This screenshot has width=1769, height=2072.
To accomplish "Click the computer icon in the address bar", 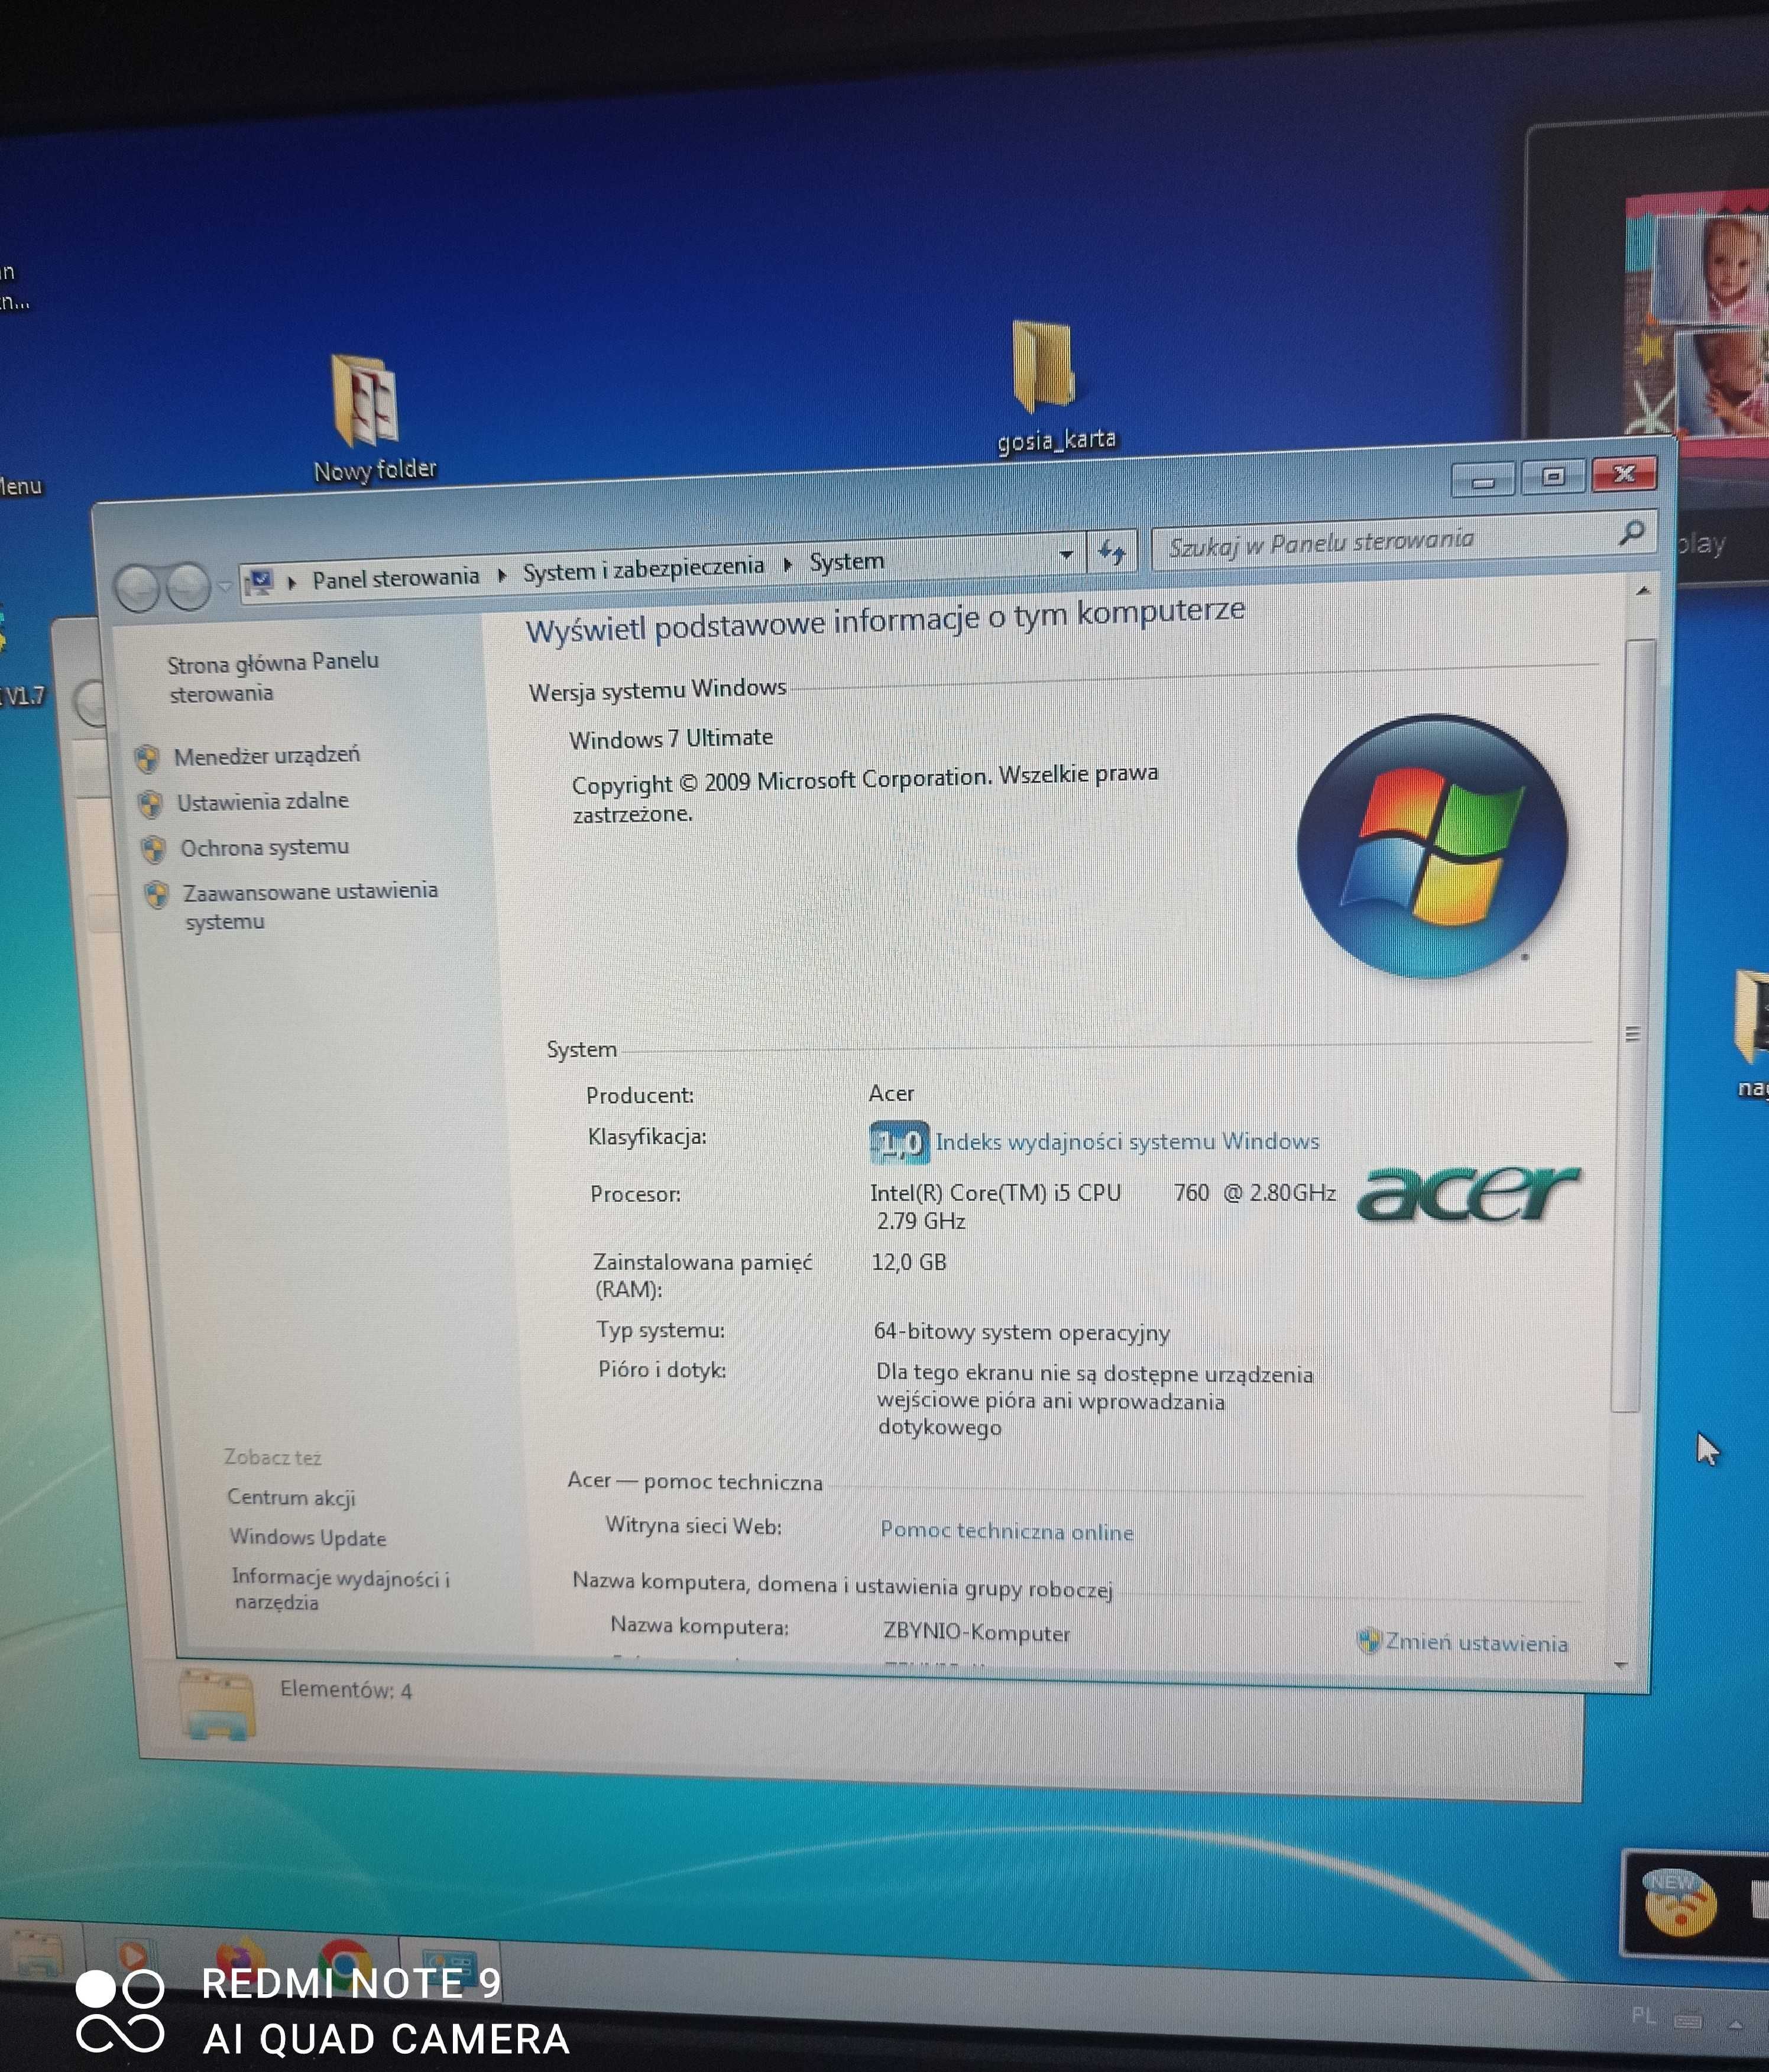I will [261, 581].
